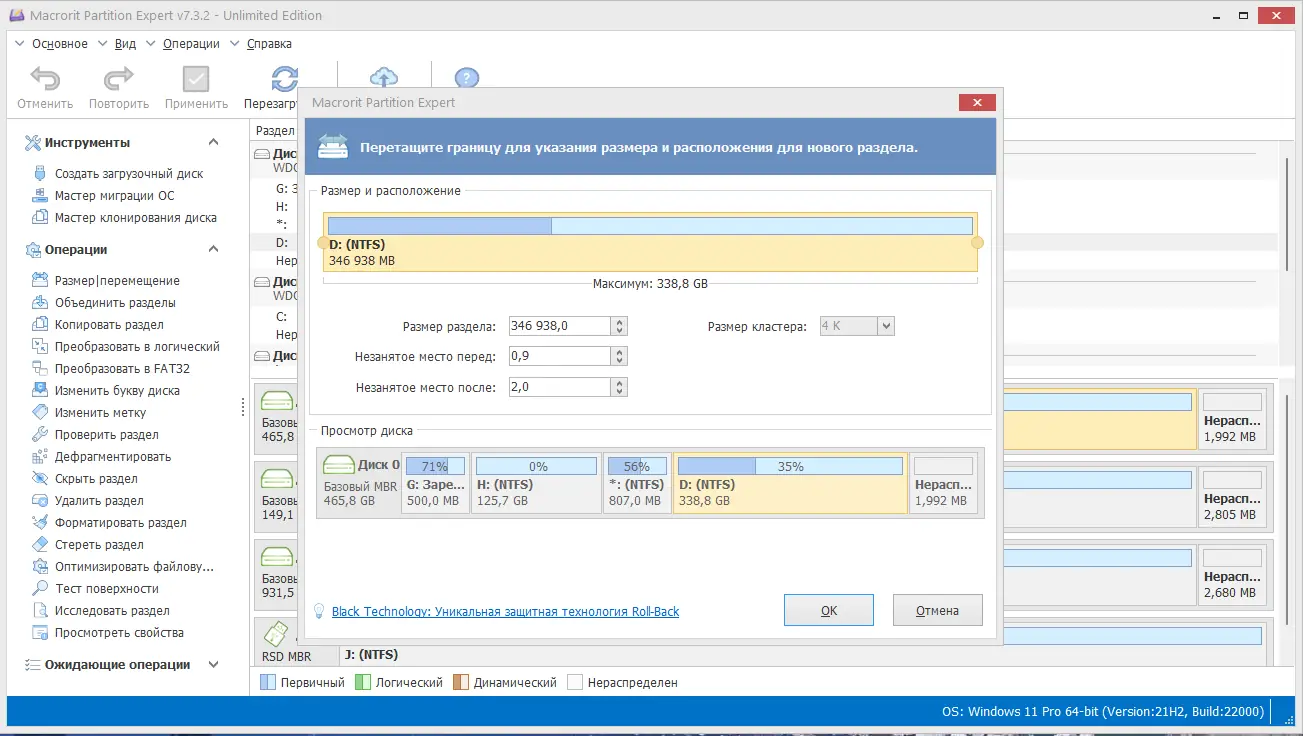The image size is (1303, 736).
Task: Increase Незанятое место после with up arrow
Action: point(620,383)
